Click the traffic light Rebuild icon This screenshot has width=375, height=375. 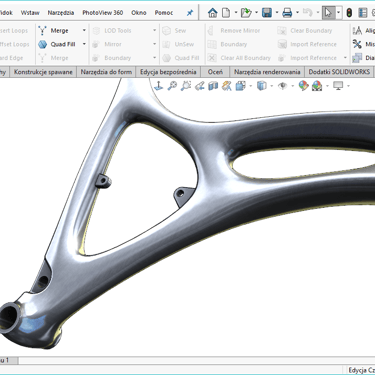pyautogui.click(x=349, y=13)
